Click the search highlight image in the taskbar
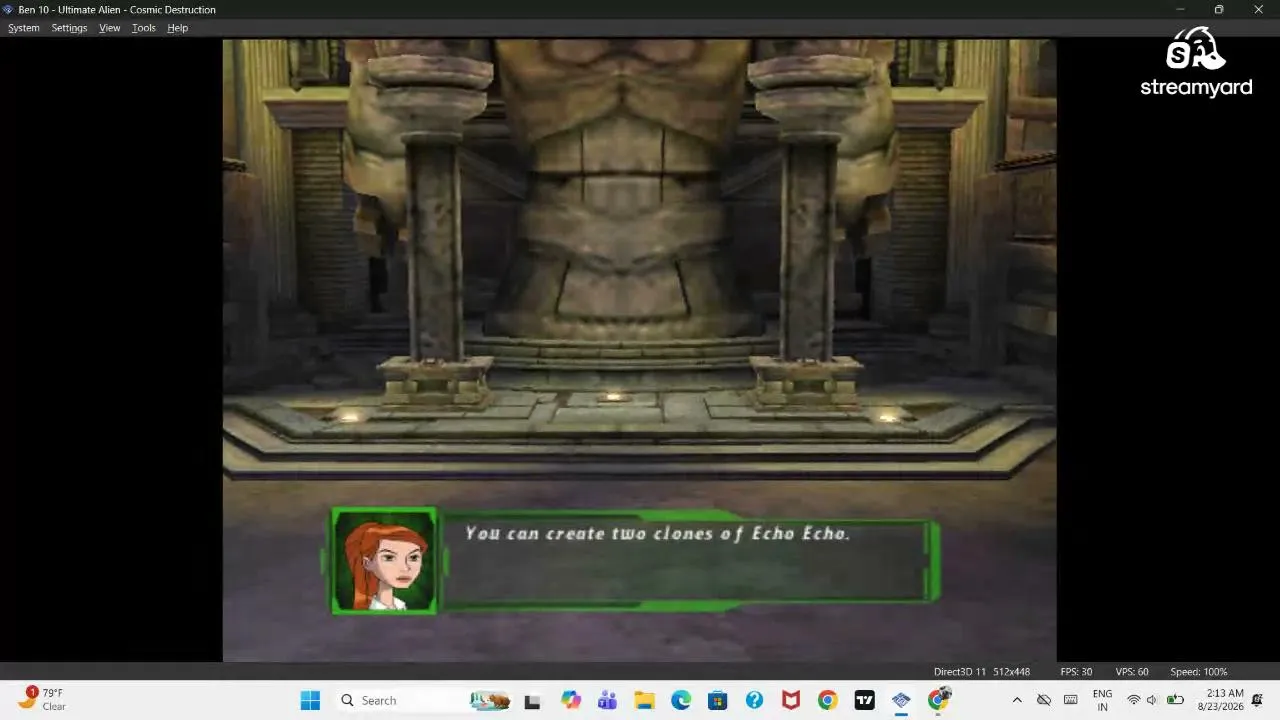 (490, 700)
